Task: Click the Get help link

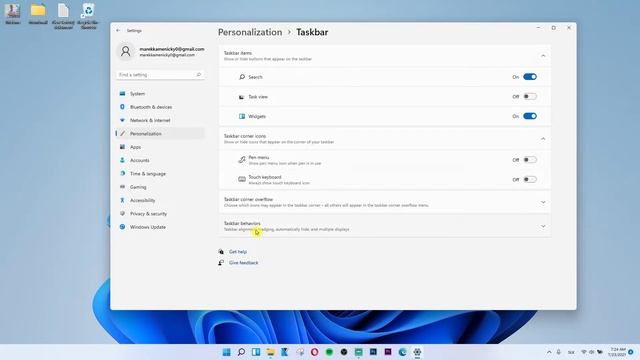Action: pos(238,252)
